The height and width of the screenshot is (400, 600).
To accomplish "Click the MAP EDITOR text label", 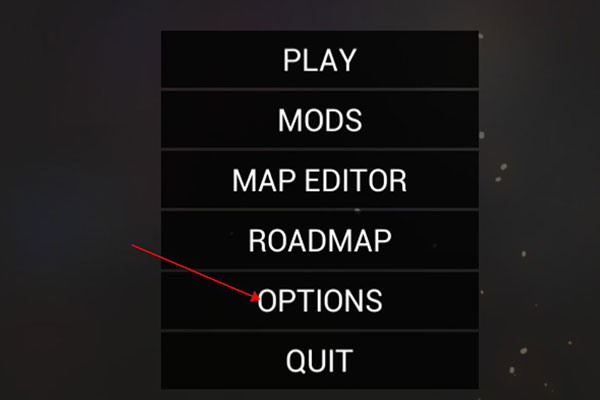I will coord(320,180).
